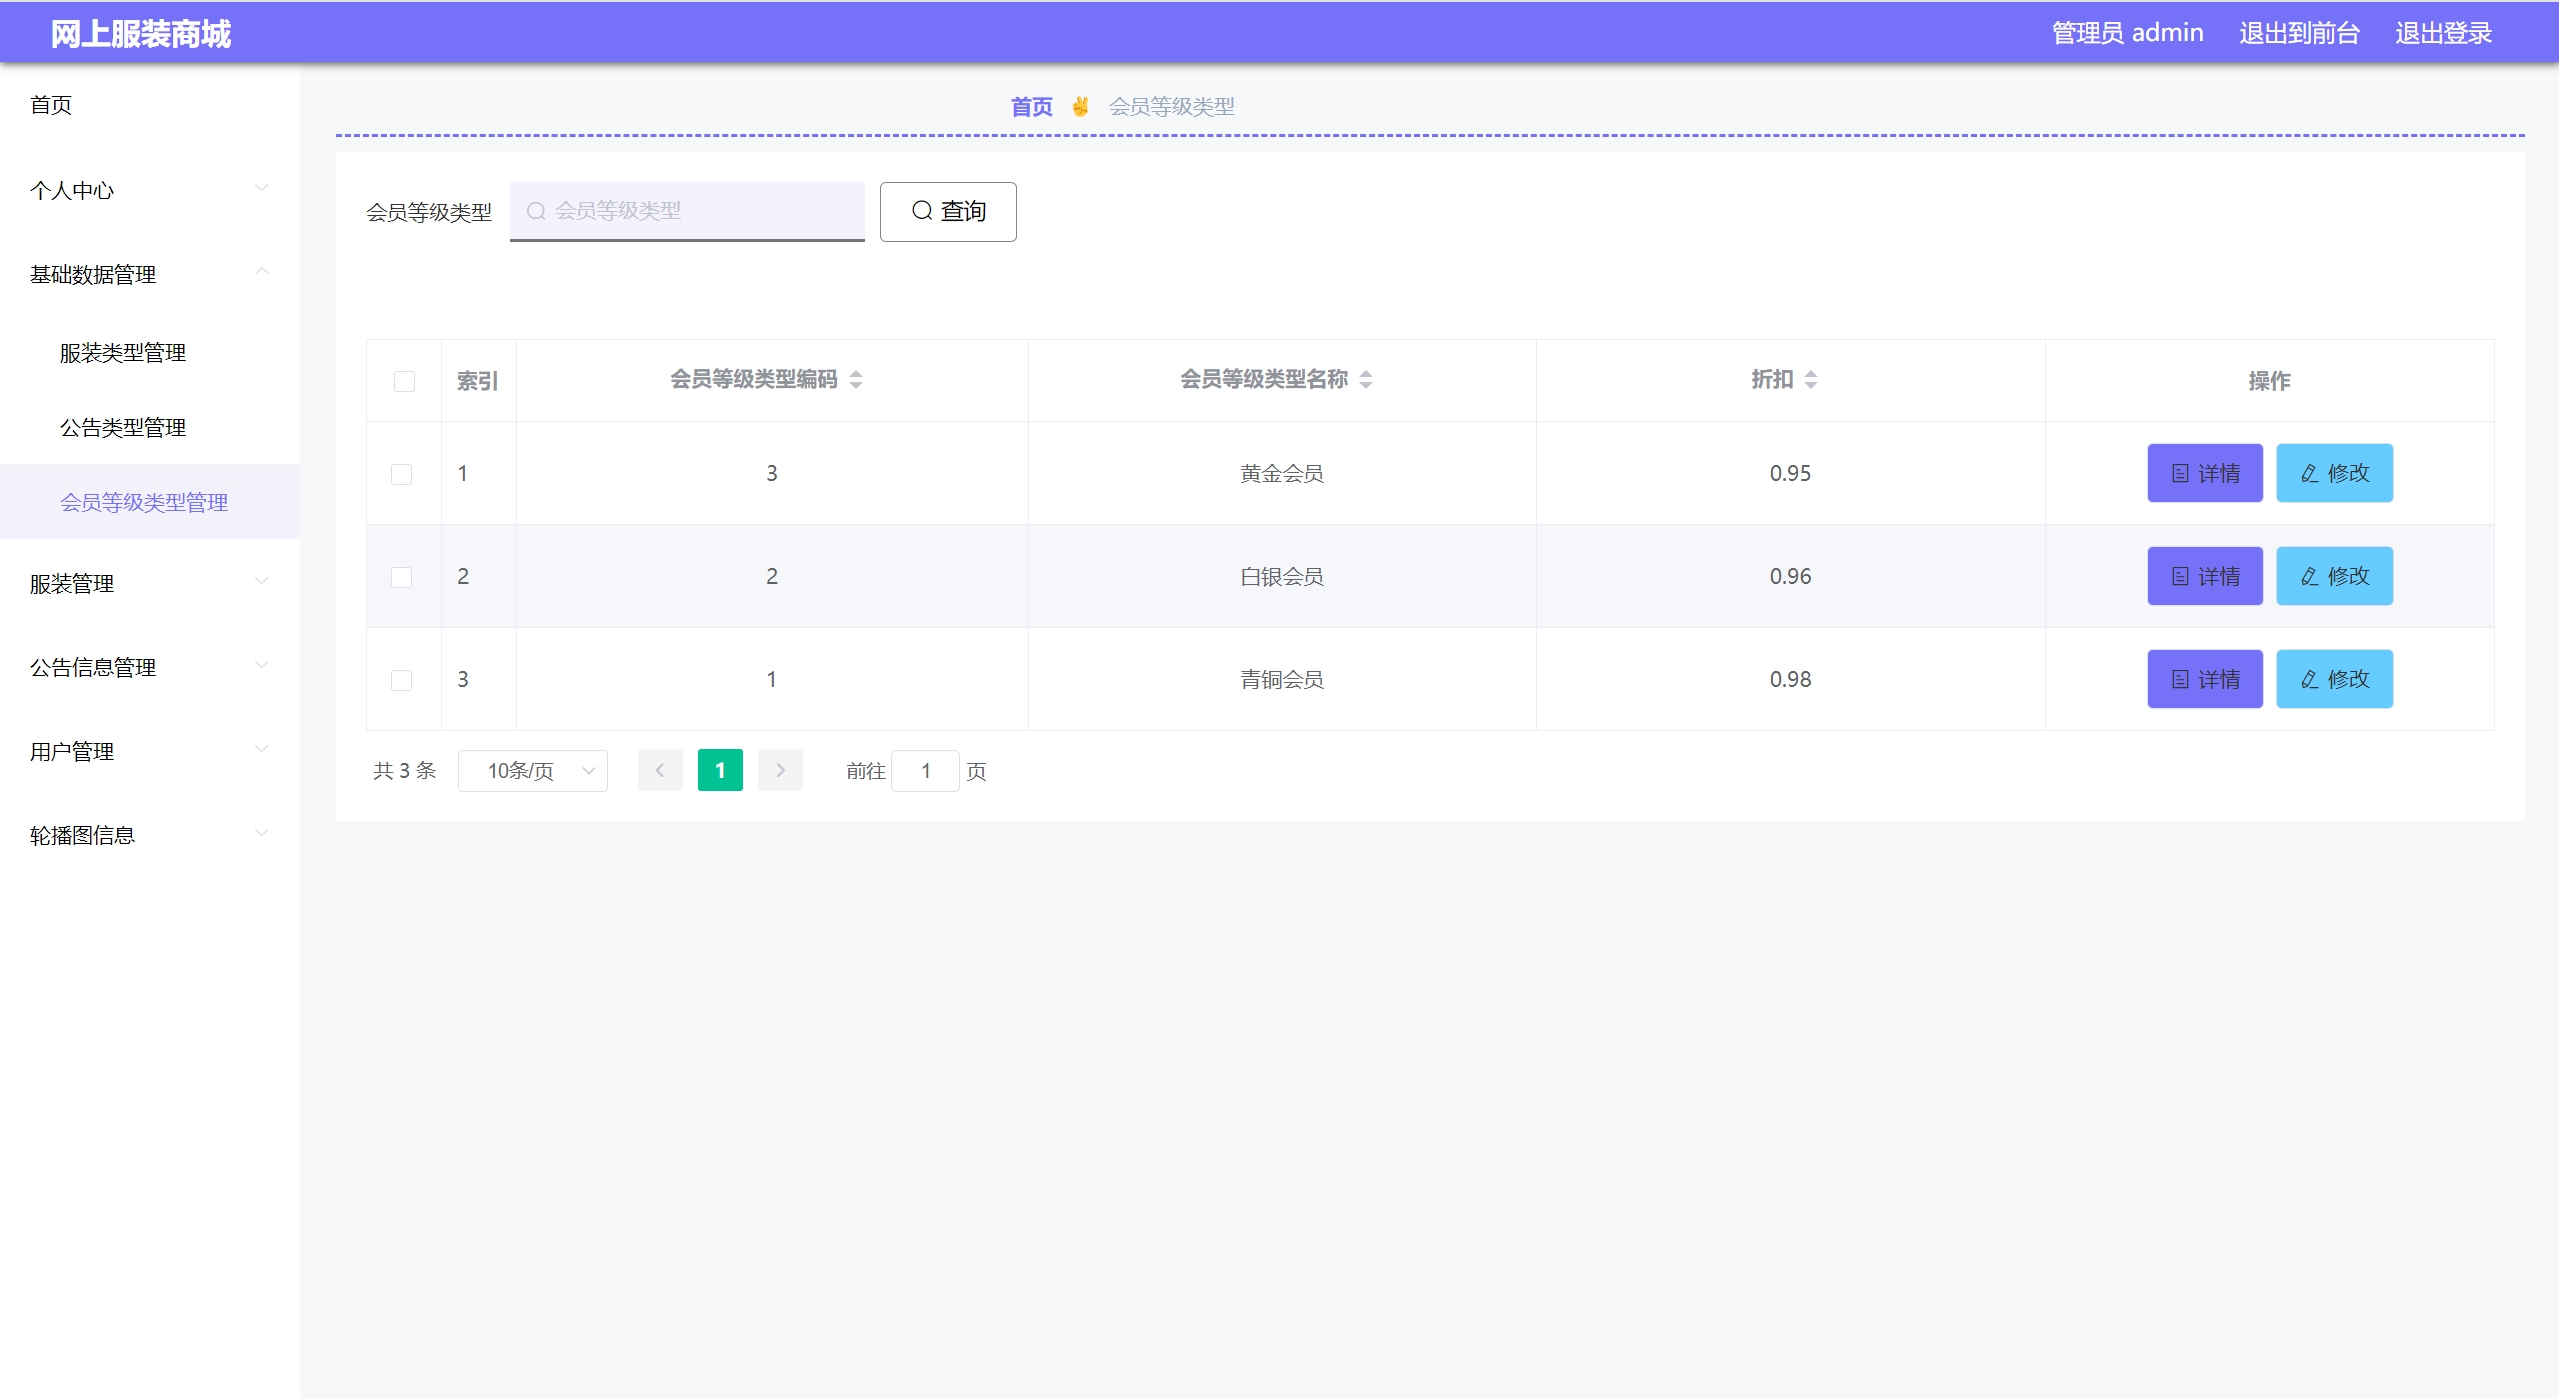This screenshot has width=2559, height=1399.
Task: Open 服装类型管理 in sidebar
Action: (x=123, y=352)
